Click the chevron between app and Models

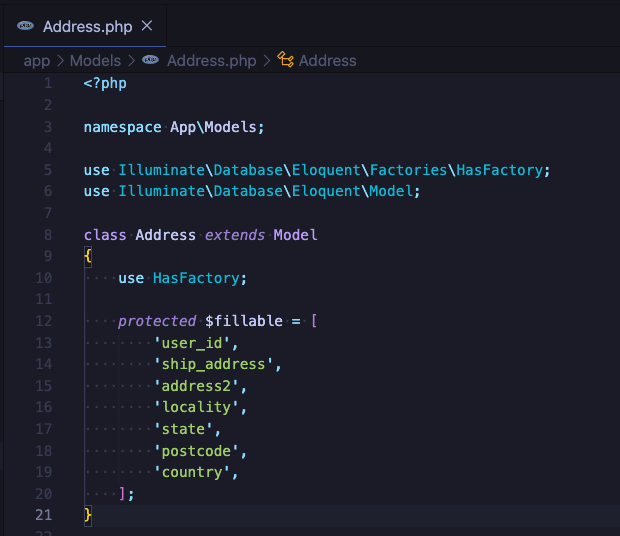(60, 61)
